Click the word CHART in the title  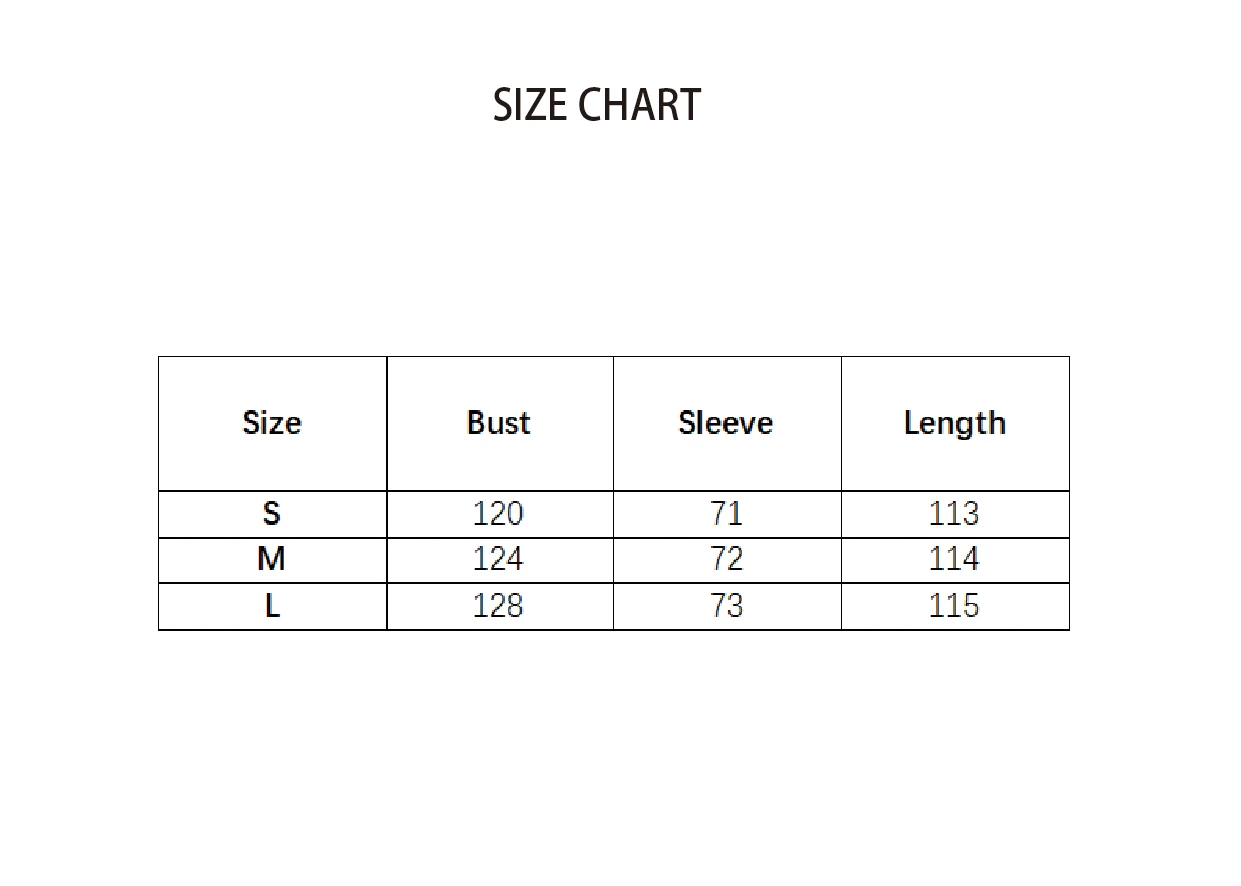(639, 105)
